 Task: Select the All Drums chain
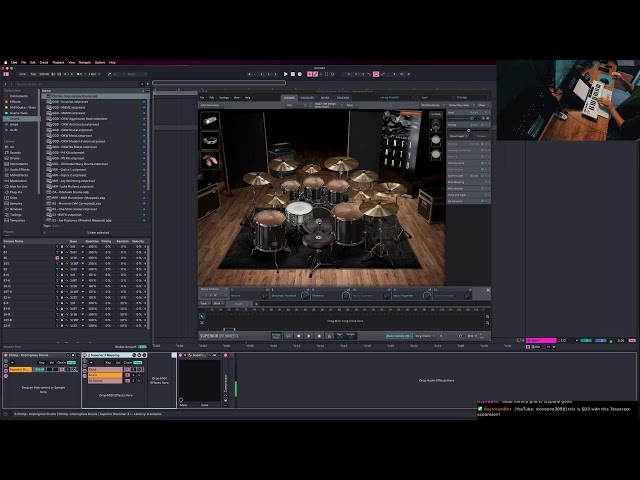click(x=105, y=381)
